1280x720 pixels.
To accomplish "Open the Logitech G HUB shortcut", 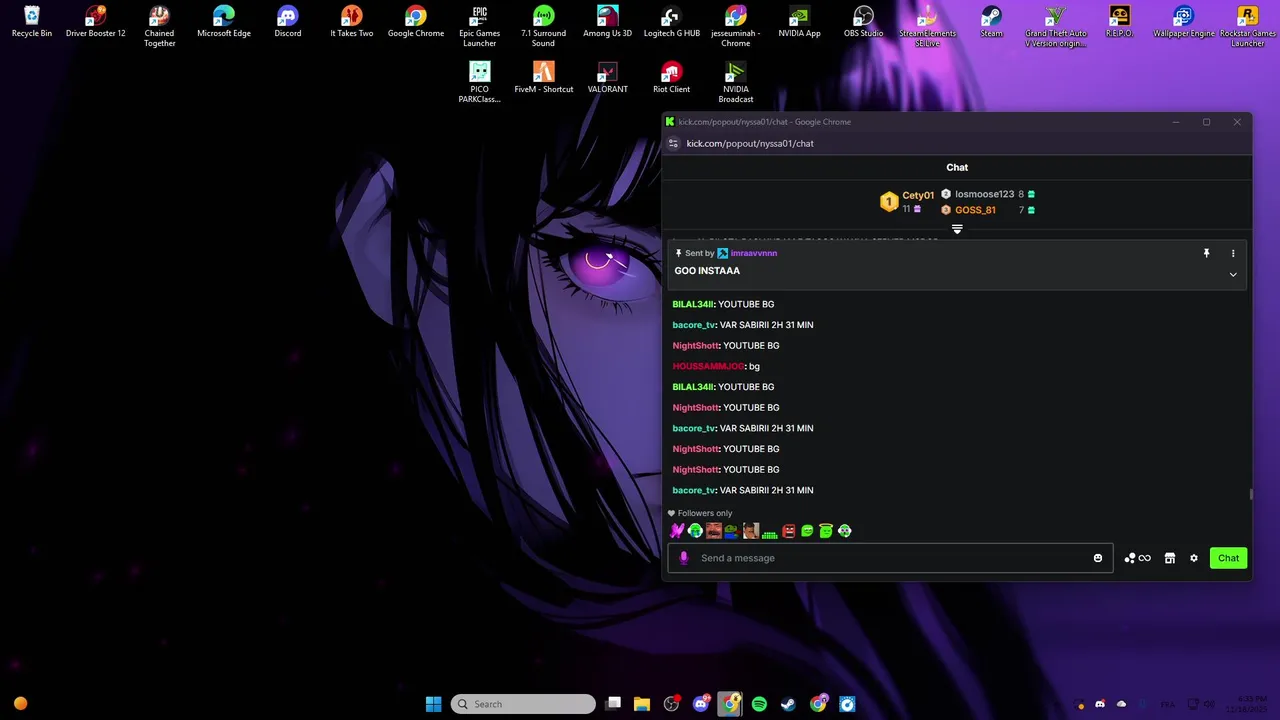I will click(672, 22).
